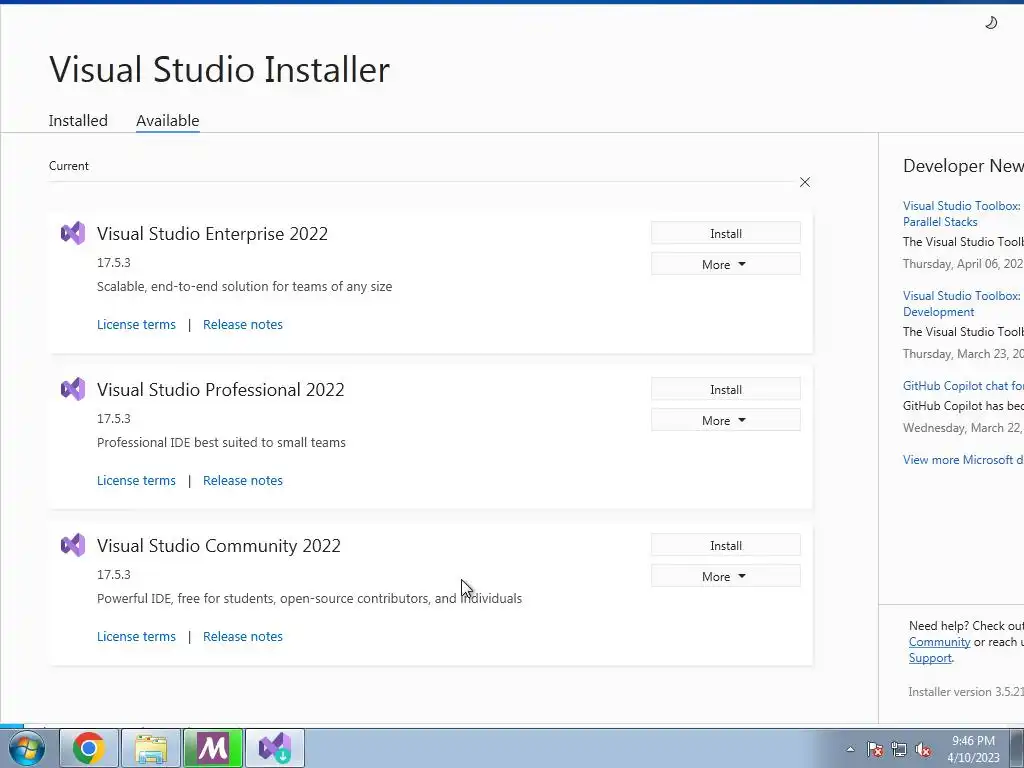This screenshot has height=768, width=1024.
Task: Select Visual Studio Installer taskbar icon
Action: point(275,748)
